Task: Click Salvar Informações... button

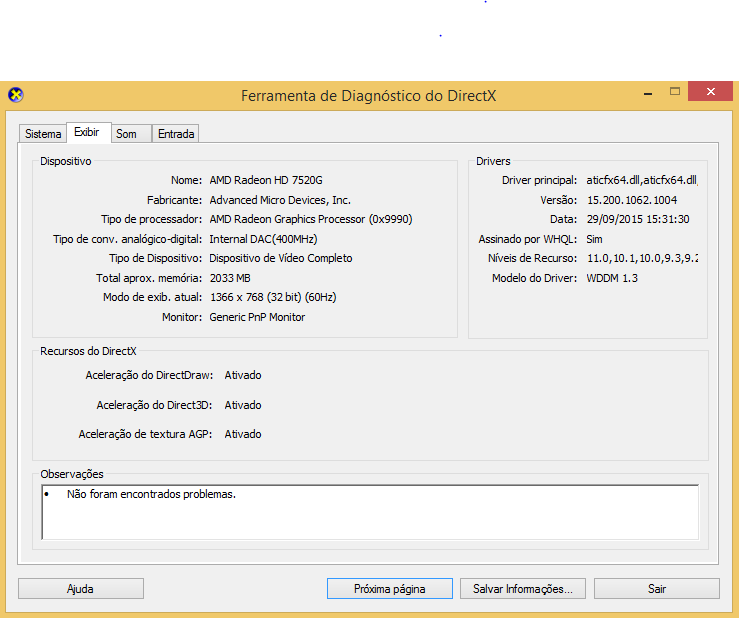Action: click(x=522, y=589)
